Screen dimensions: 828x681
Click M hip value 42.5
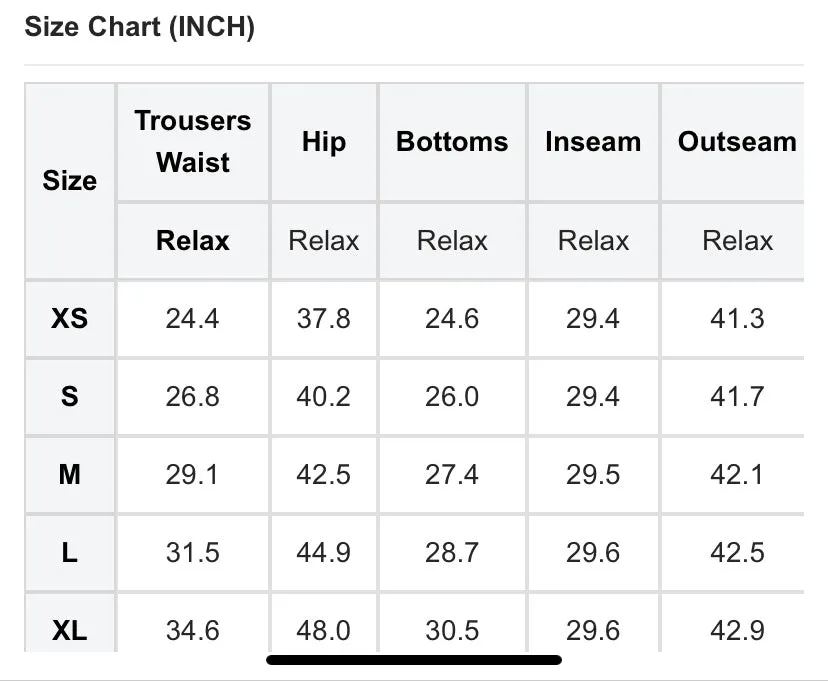[x=323, y=474]
